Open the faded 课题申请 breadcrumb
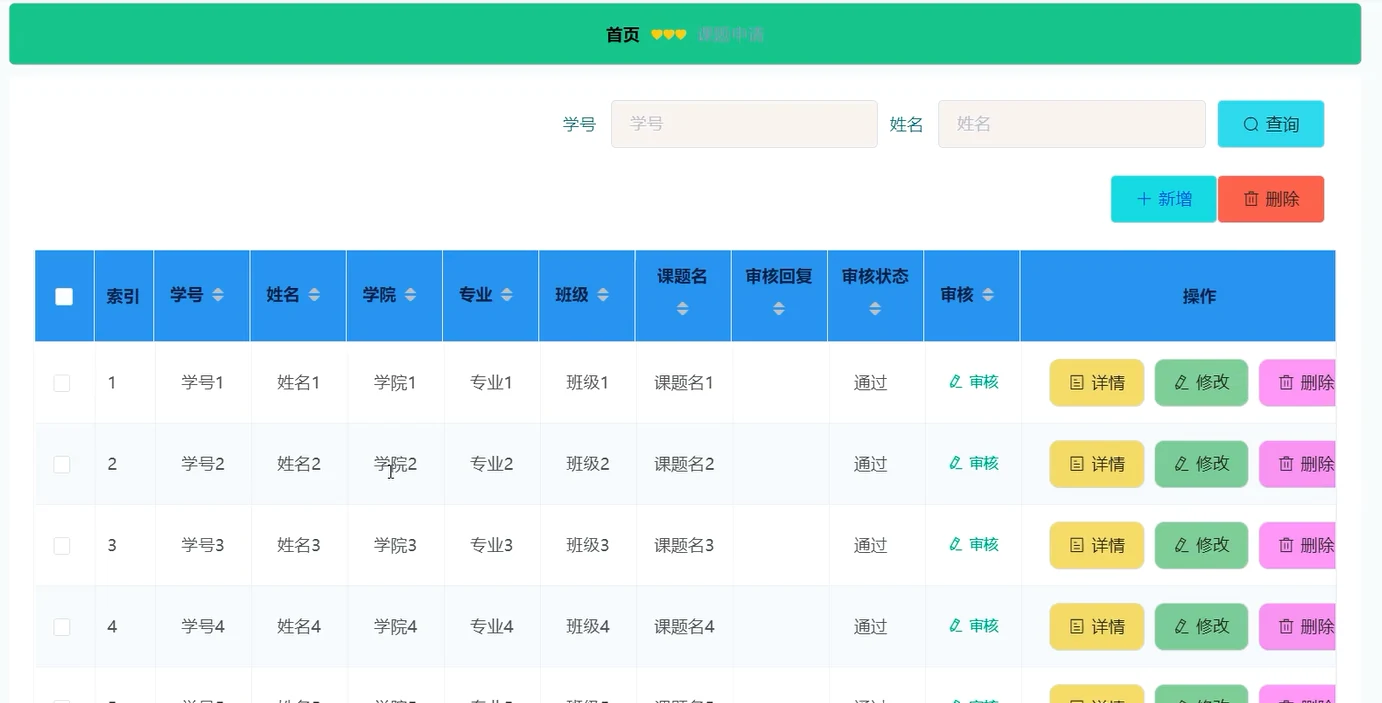 731,35
